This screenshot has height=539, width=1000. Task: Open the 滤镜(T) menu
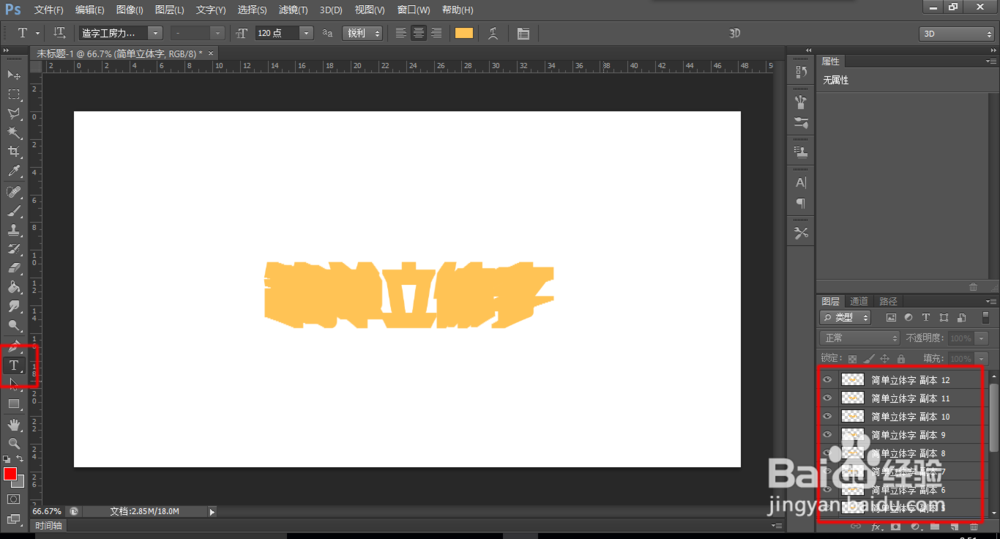(293, 10)
